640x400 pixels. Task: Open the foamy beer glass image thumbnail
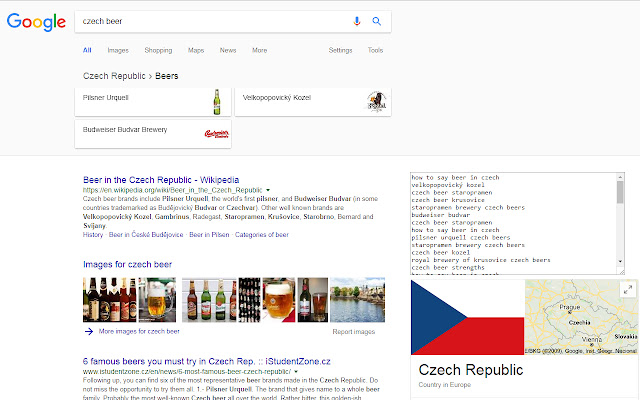pos(279,300)
